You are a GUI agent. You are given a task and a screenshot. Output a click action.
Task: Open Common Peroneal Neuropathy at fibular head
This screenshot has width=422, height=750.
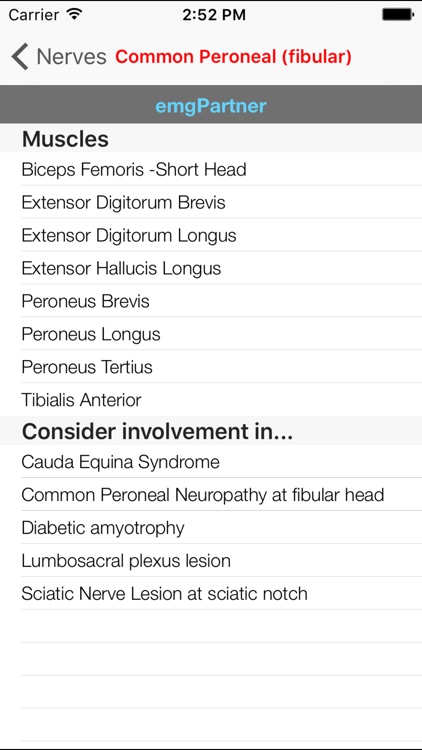click(x=211, y=495)
